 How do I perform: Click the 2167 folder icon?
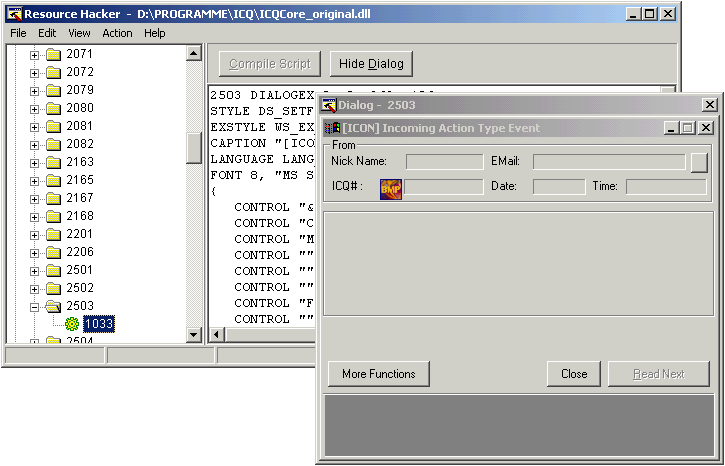point(53,198)
